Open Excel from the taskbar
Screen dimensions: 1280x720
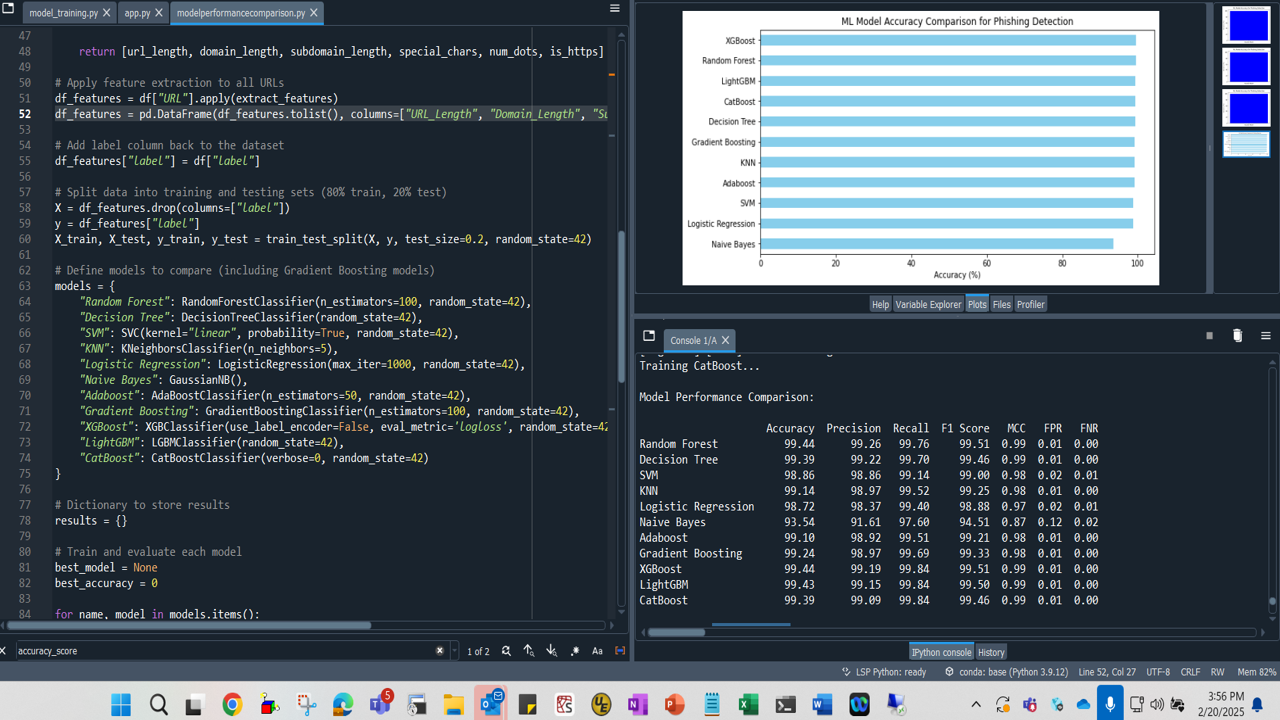pos(748,705)
